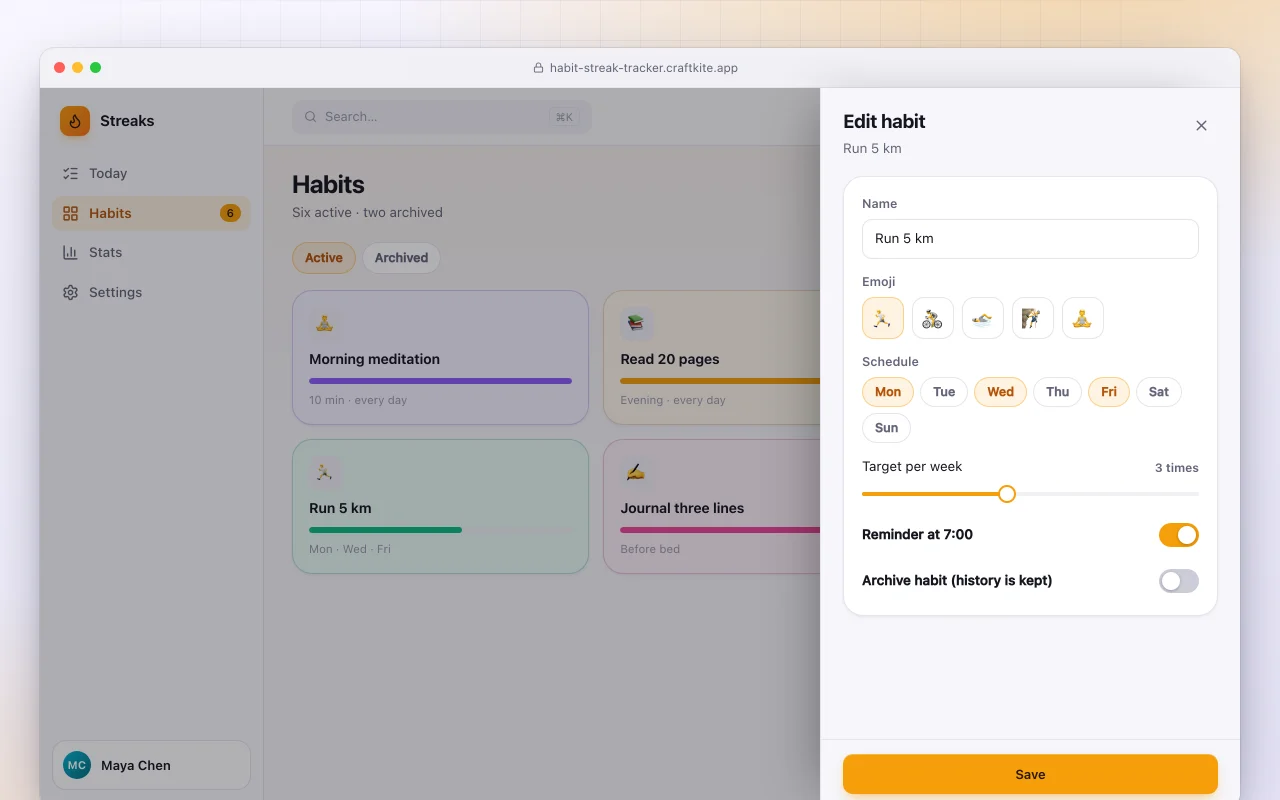Choose the cyclist emoji
Screen dimensions: 1280x800
(x=933, y=318)
